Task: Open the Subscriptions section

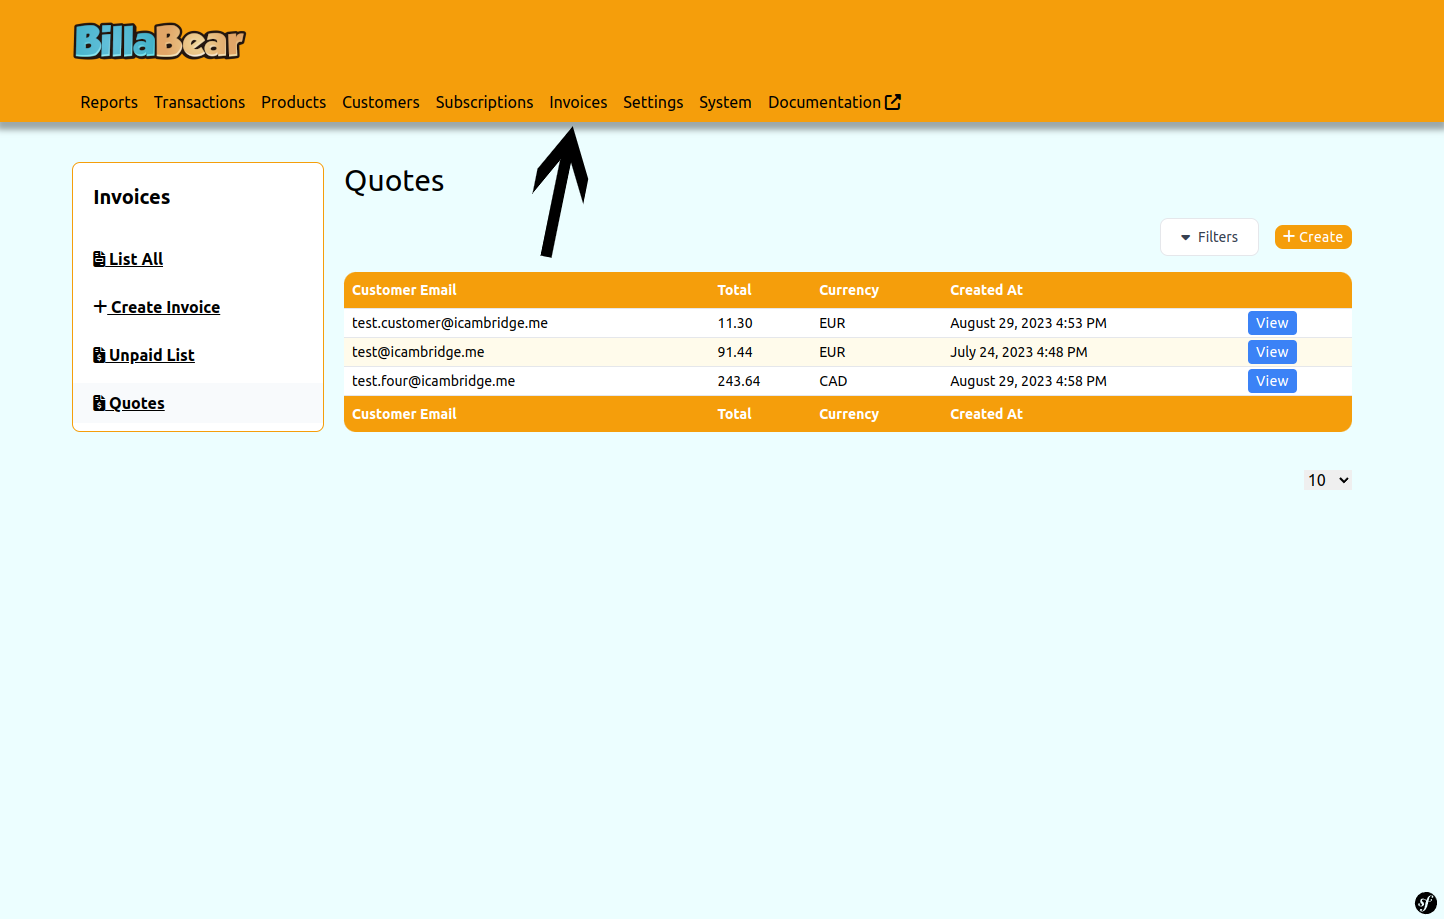Action: [484, 102]
